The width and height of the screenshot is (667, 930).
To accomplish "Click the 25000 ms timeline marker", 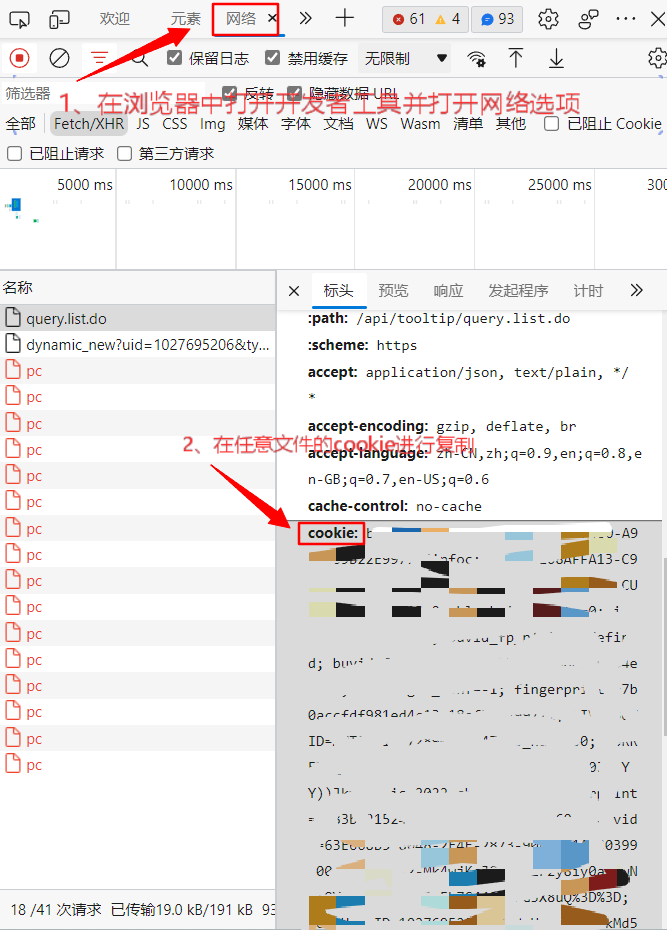I will (x=560, y=185).
